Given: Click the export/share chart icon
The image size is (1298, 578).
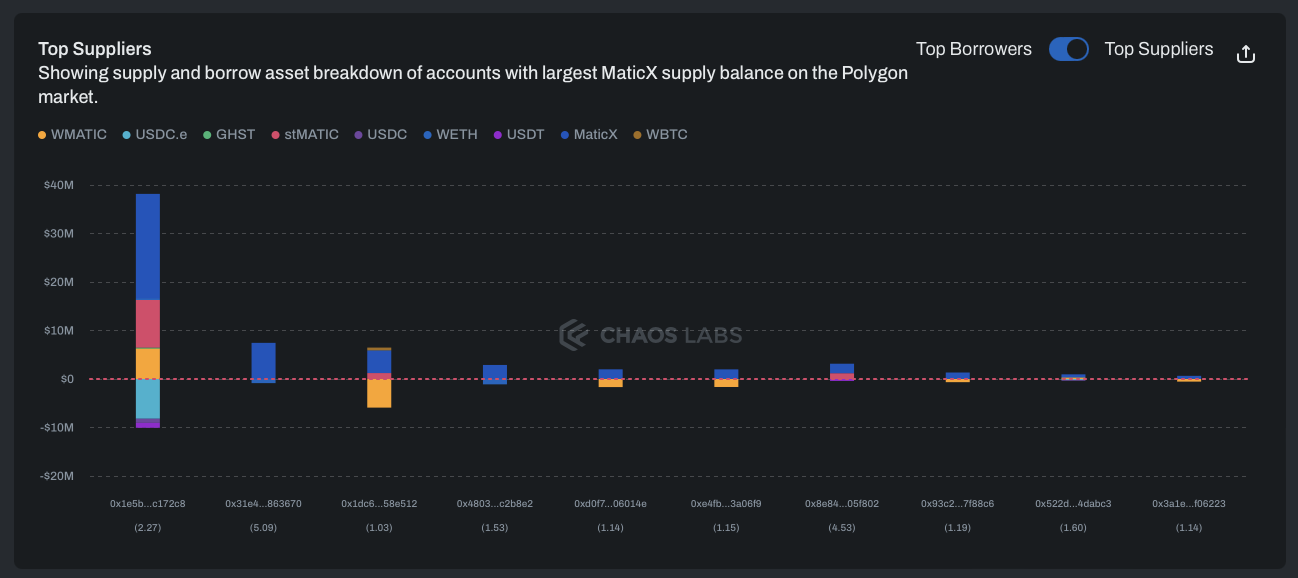Looking at the screenshot, I should click(x=1245, y=54).
